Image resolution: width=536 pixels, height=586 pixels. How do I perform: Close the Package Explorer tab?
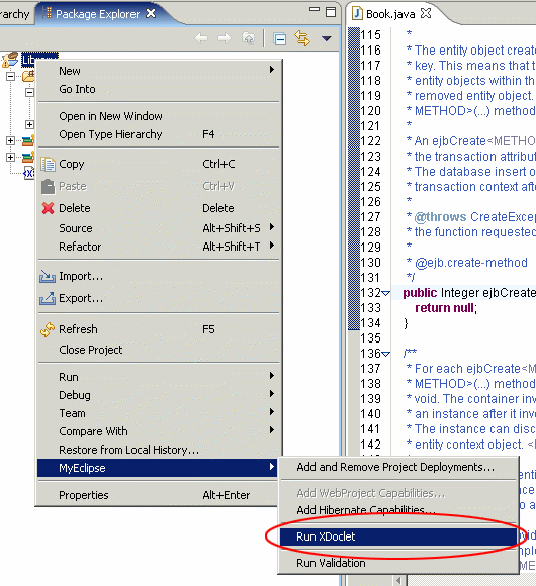tap(151, 13)
